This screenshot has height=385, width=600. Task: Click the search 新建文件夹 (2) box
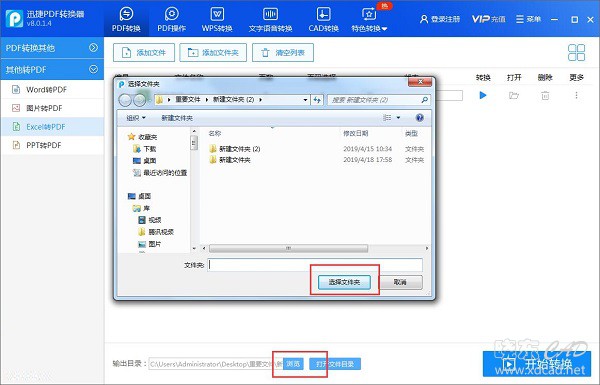click(x=378, y=100)
